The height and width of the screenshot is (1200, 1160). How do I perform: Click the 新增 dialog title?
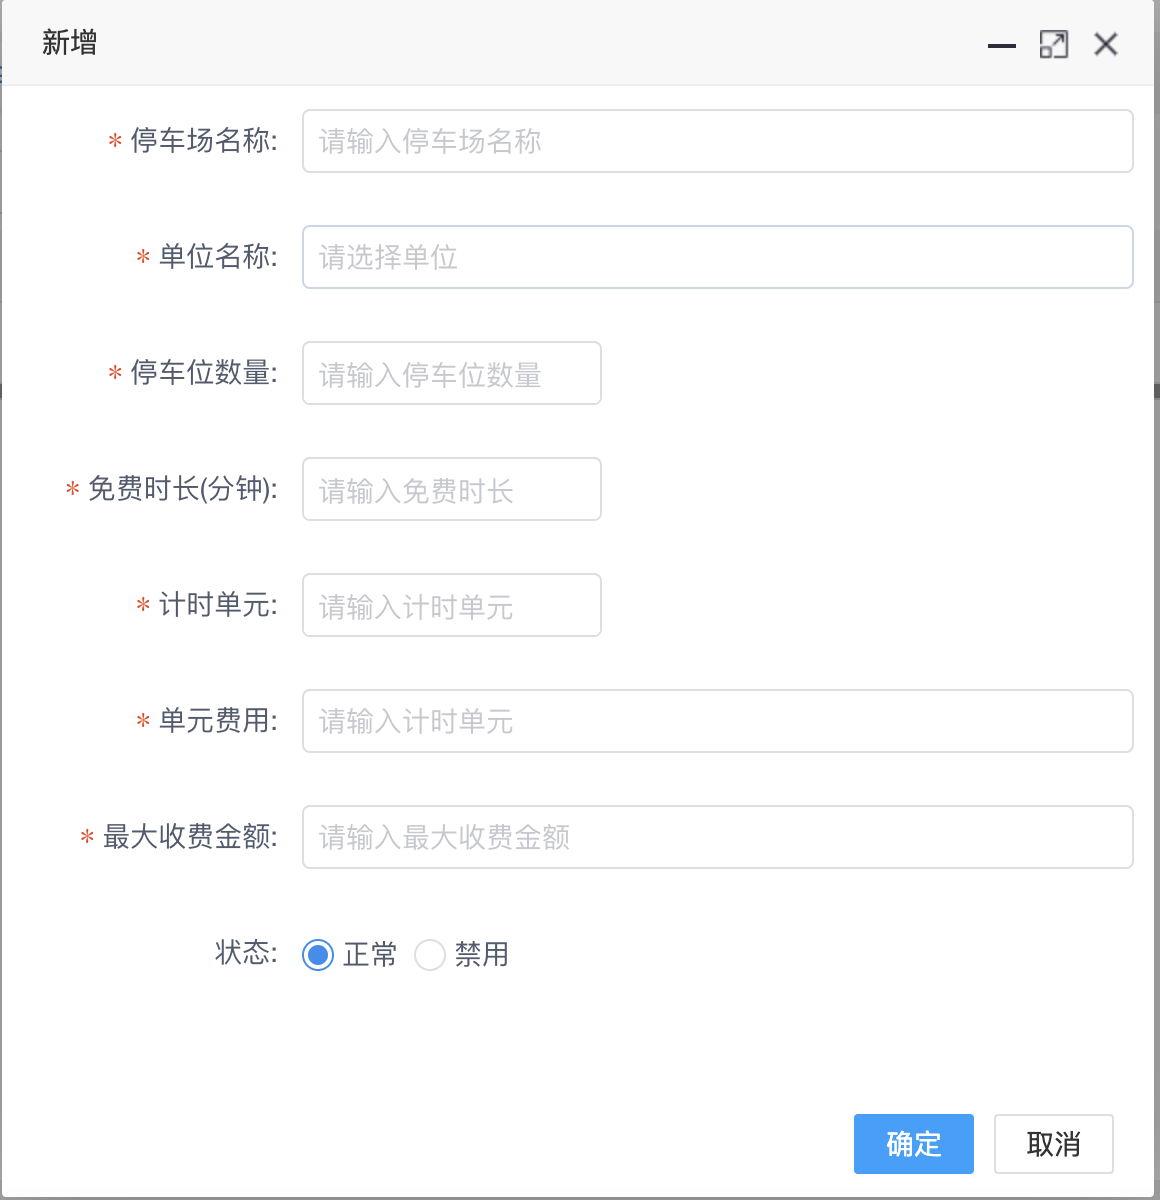[68, 43]
